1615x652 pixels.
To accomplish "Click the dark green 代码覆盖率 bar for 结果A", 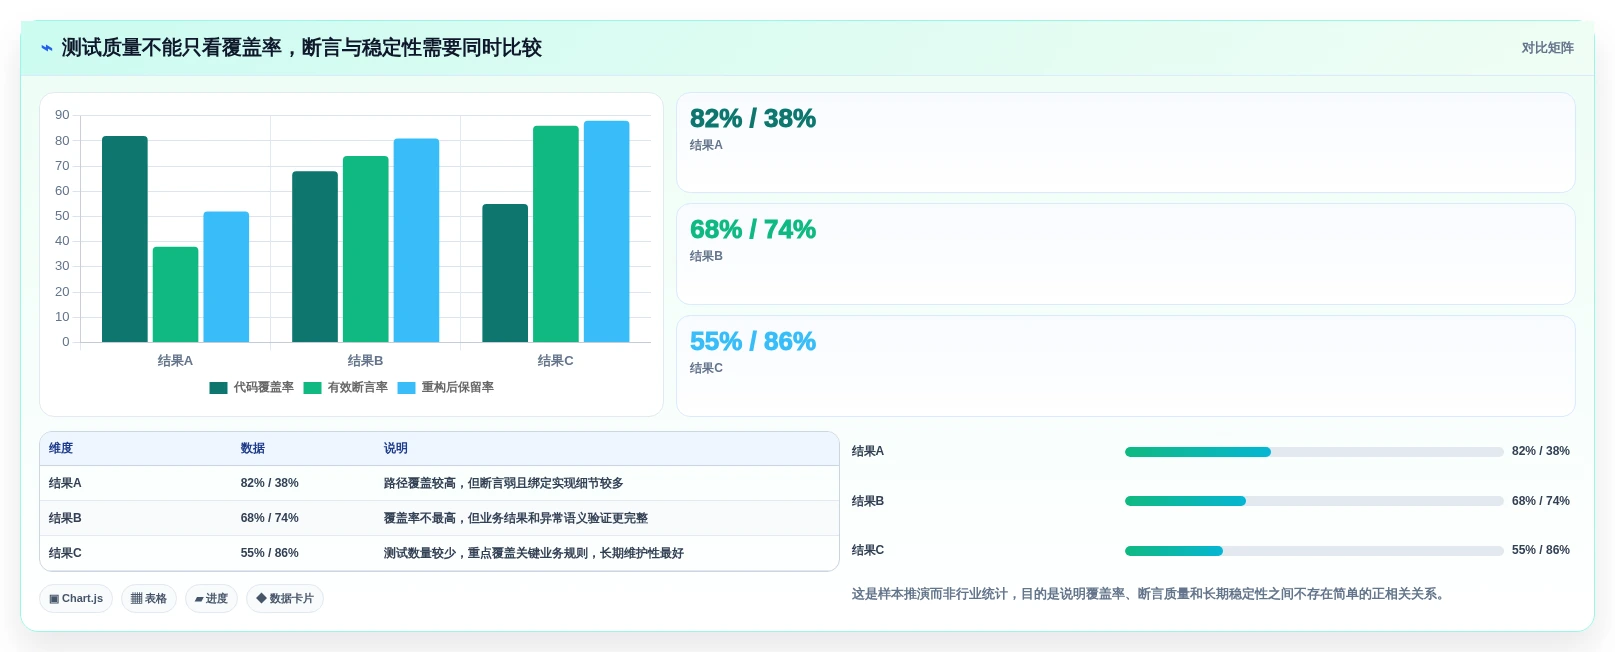I will (125, 239).
